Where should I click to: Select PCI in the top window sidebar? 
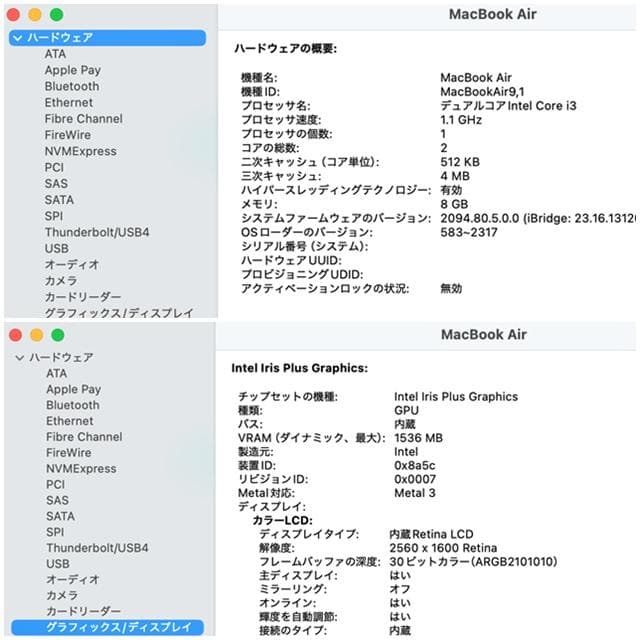[x=54, y=167]
